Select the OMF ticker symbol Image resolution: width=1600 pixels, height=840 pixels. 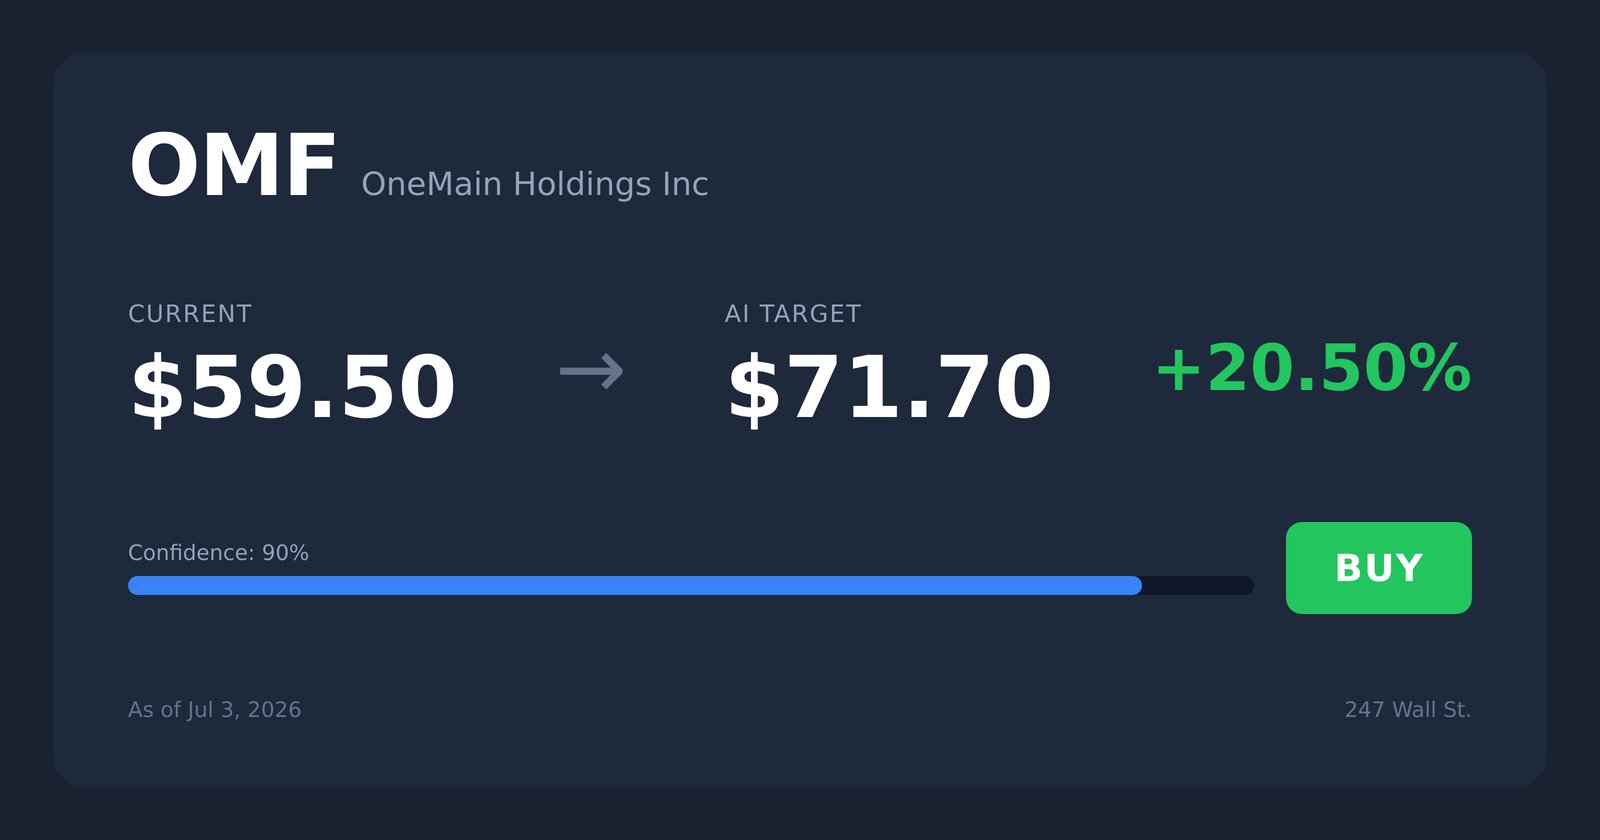click(x=232, y=166)
